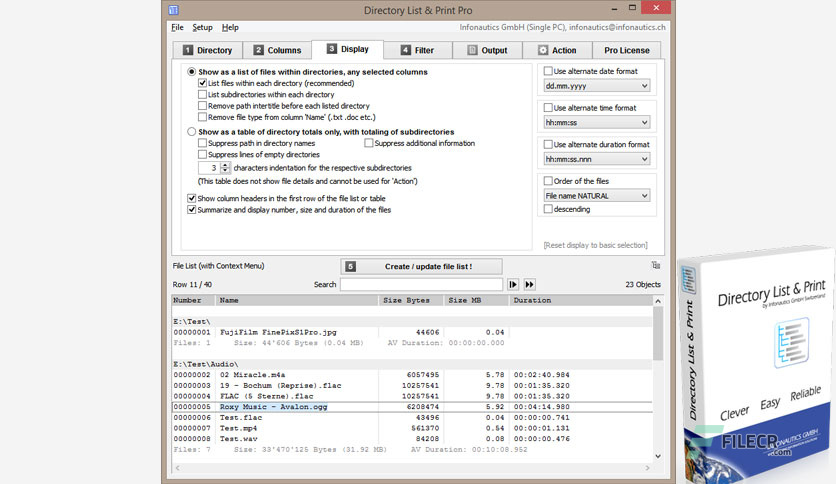Check 'Remove path intertitle before each listed directory'
This screenshot has width=836, height=484.
point(202,106)
